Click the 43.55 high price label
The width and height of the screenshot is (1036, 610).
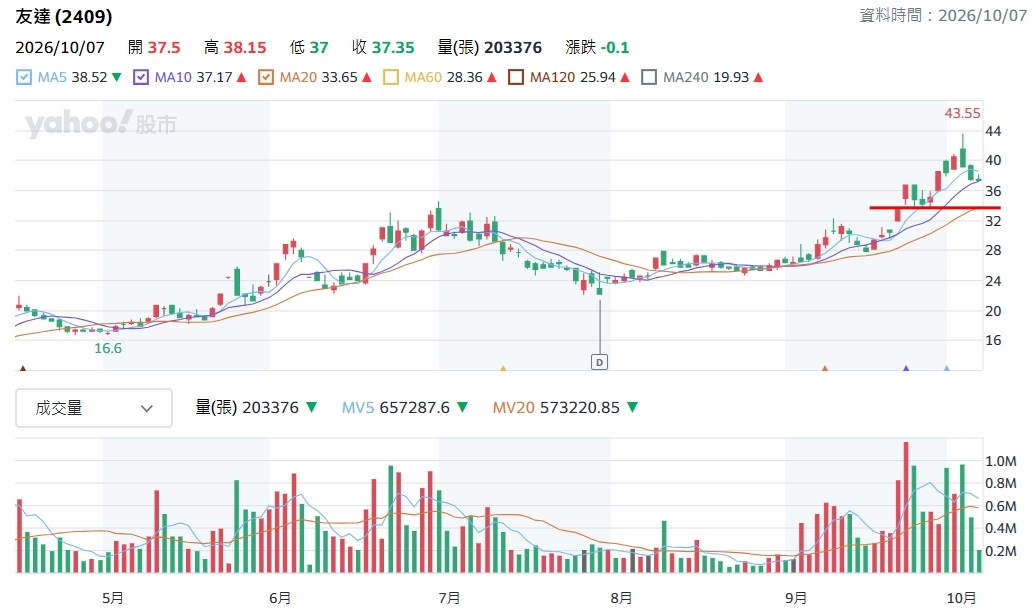[x=962, y=113]
